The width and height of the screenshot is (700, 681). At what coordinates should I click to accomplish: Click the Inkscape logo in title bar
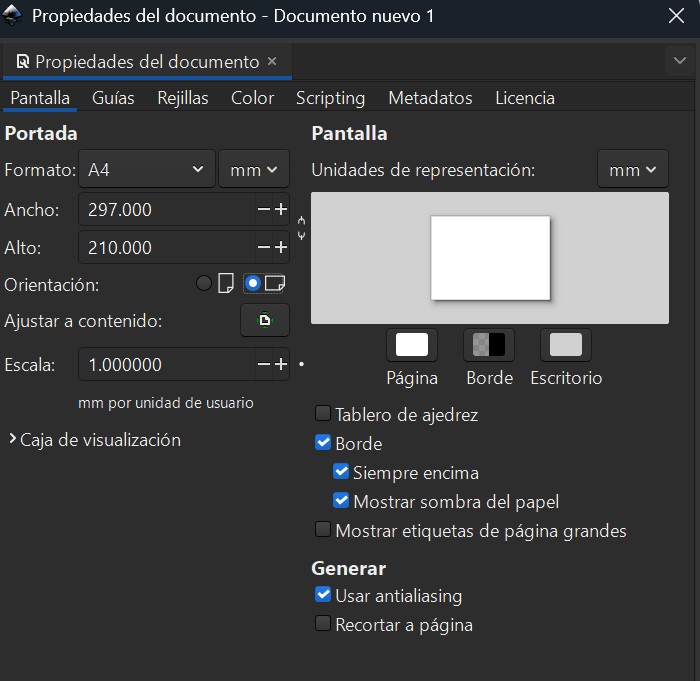coord(12,16)
